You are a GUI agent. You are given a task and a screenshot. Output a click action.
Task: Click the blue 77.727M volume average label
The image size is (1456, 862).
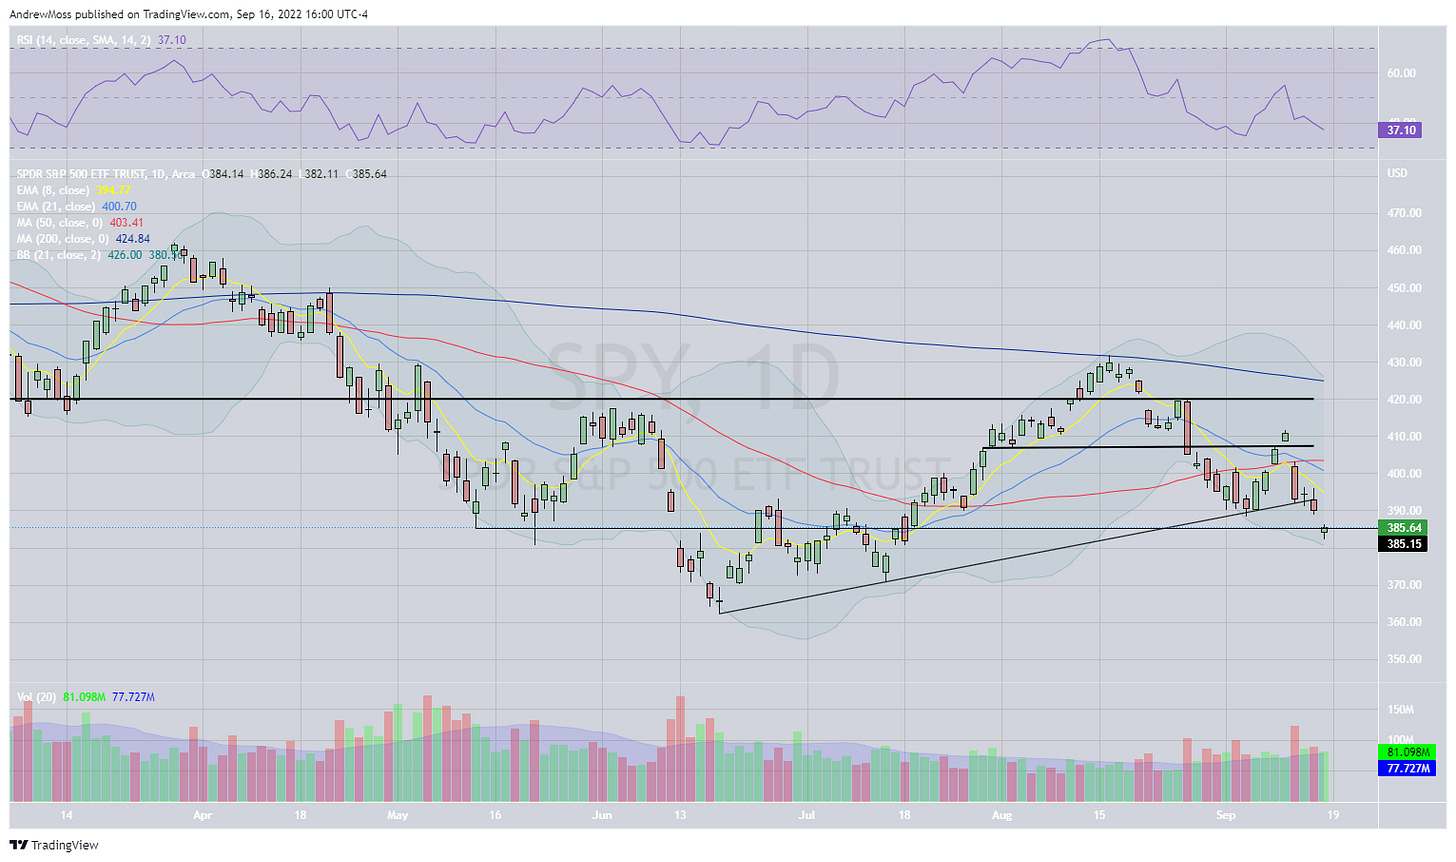[x=1406, y=768]
